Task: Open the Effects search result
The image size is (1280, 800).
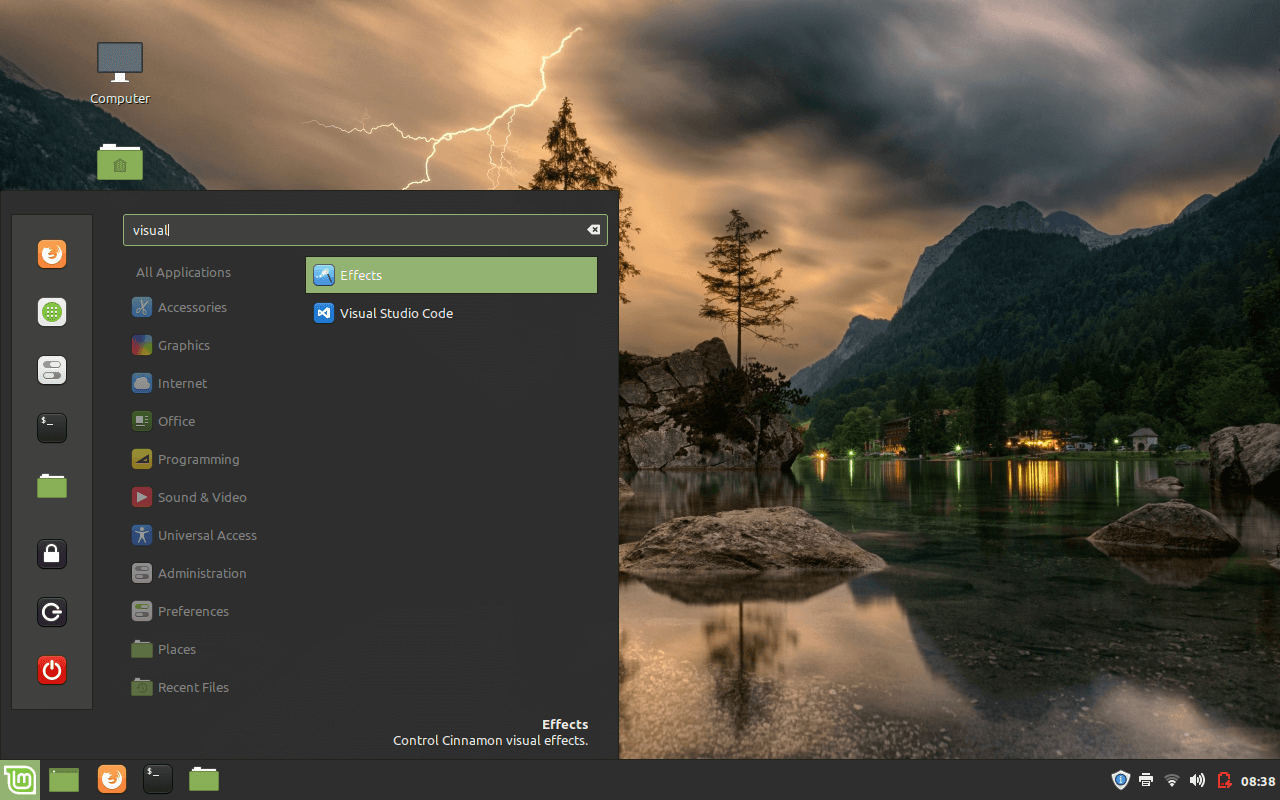Action: [x=451, y=275]
